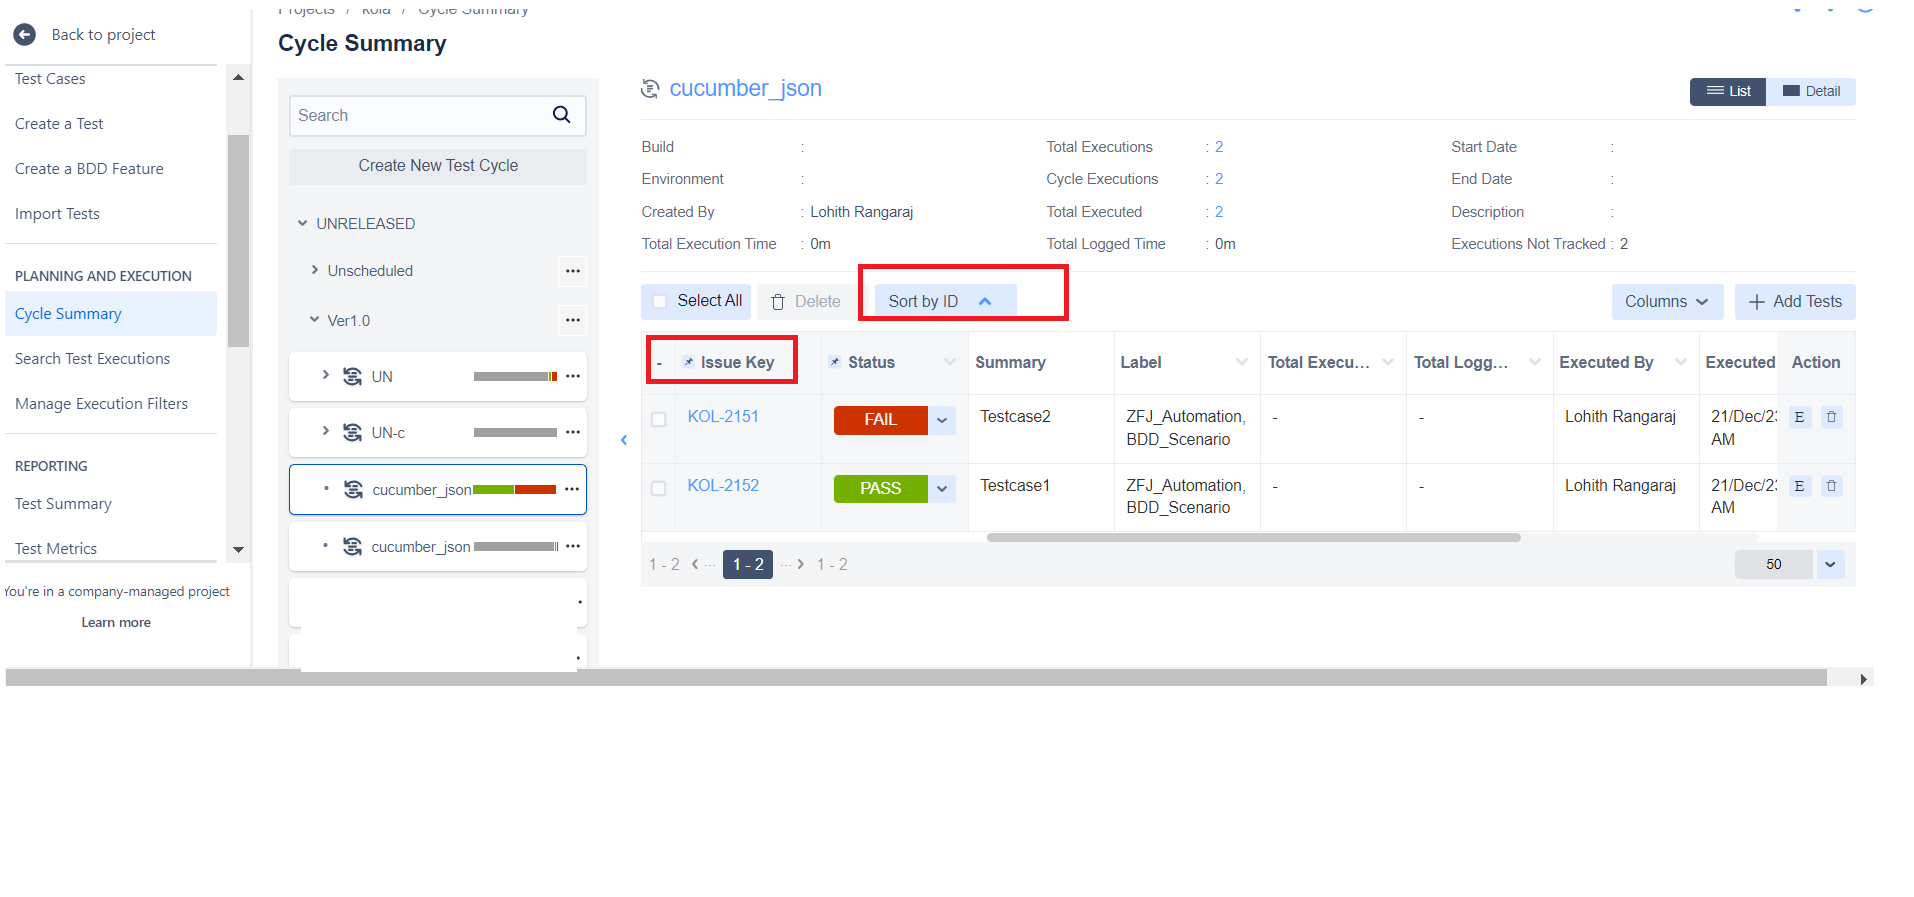Click in the cycle Search field
The width and height of the screenshot is (1914, 897).
[x=420, y=115]
